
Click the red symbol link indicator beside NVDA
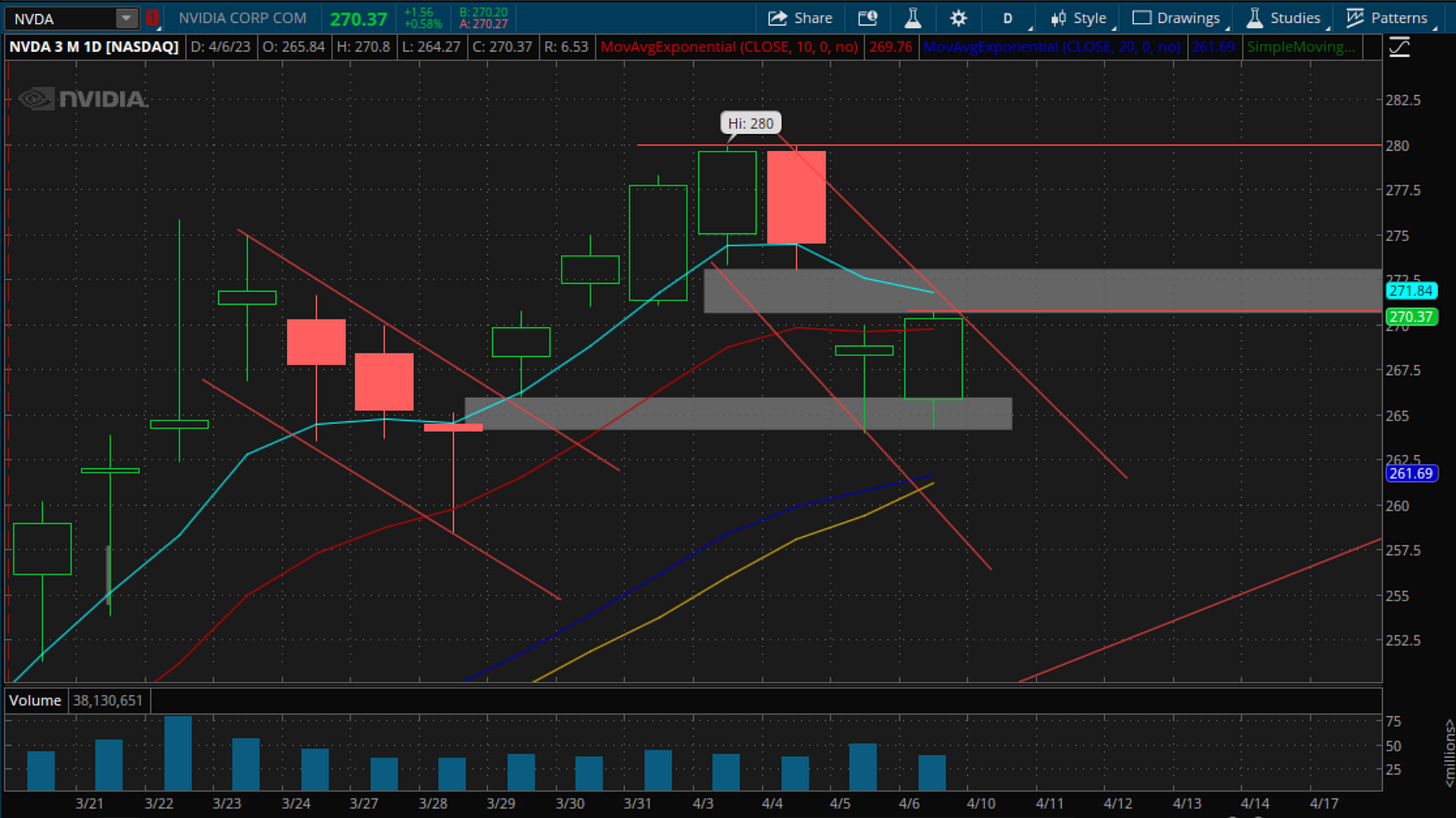(152, 18)
